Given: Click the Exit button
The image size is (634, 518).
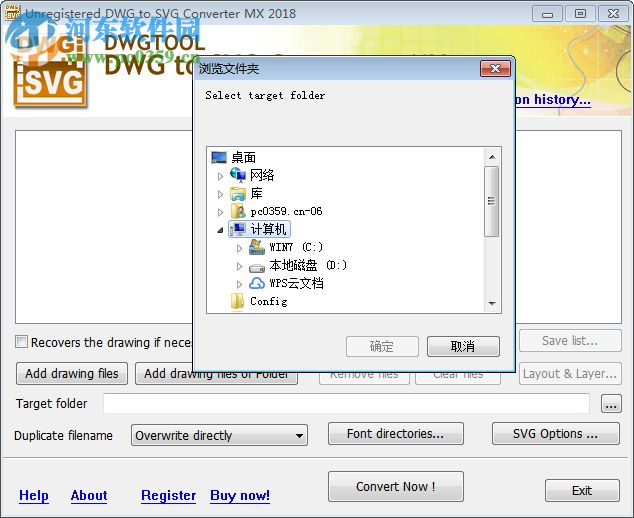Looking at the screenshot, I should point(582,491).
